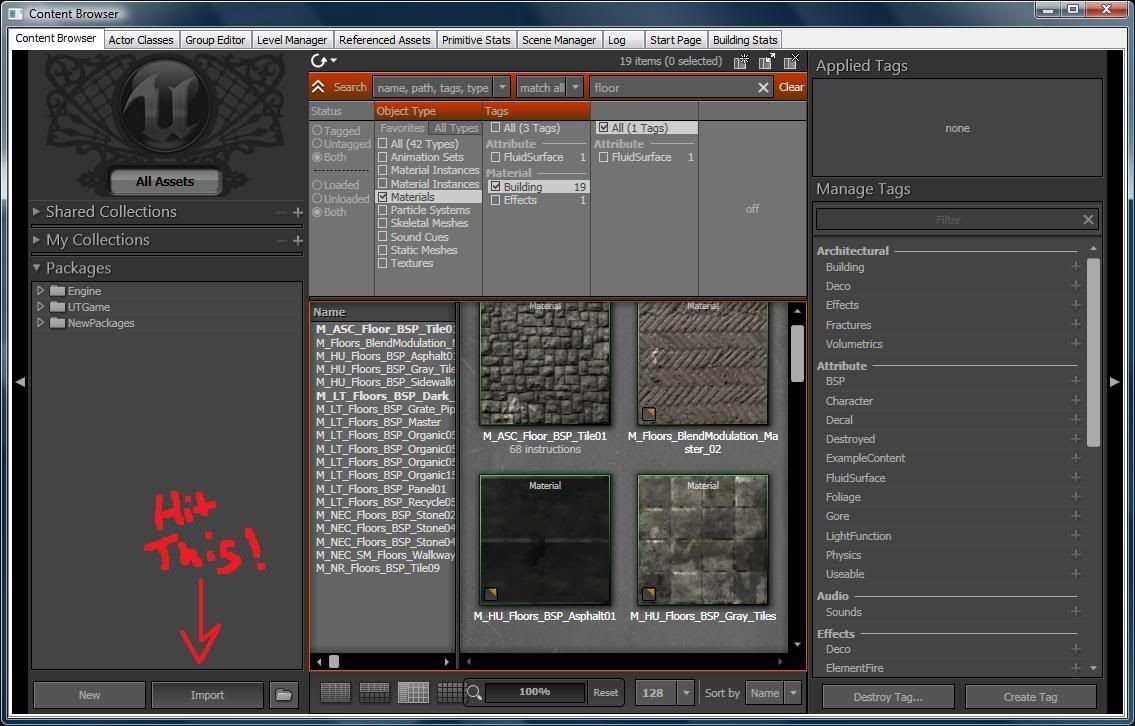The height and width of the screenshot is (726, 1135).
Task: Click the clear search text X icon
Action: point(763,88)
